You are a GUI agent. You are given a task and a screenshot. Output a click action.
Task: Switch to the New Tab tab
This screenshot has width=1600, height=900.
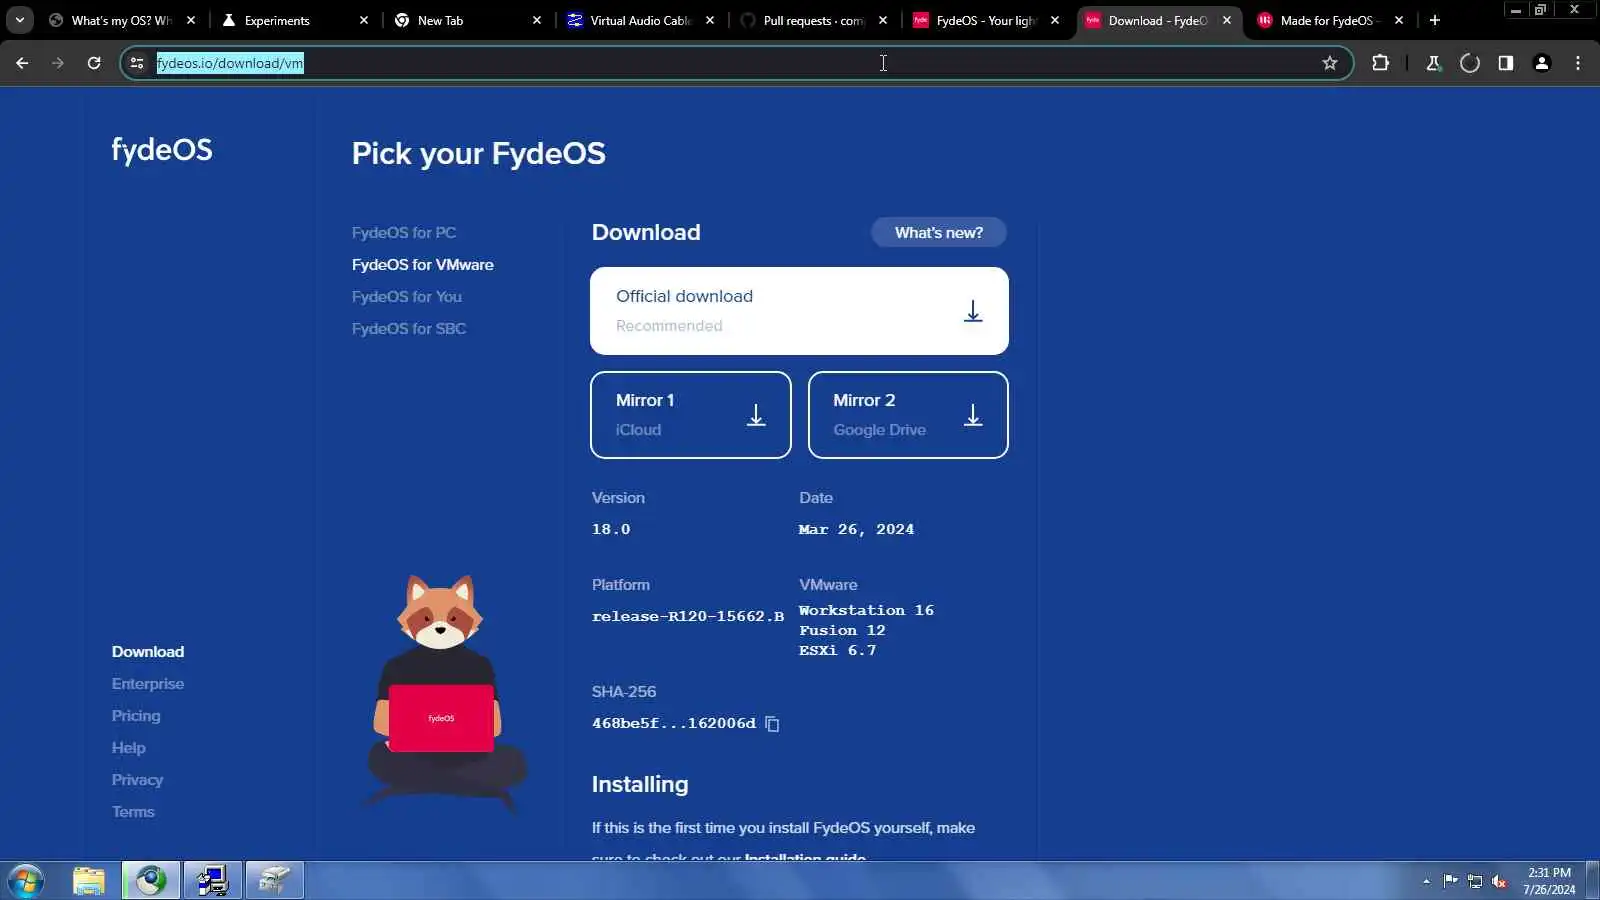(x=468, y=20)
